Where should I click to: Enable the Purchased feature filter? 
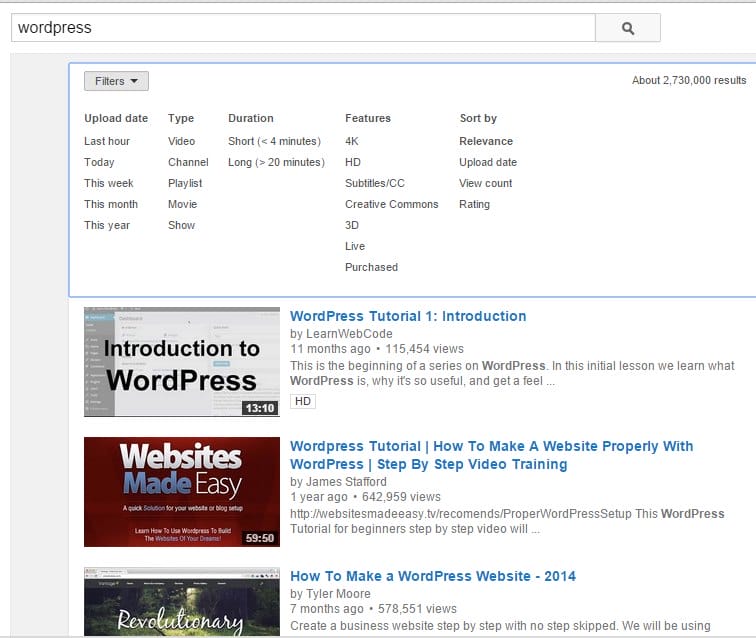(371, 267)
